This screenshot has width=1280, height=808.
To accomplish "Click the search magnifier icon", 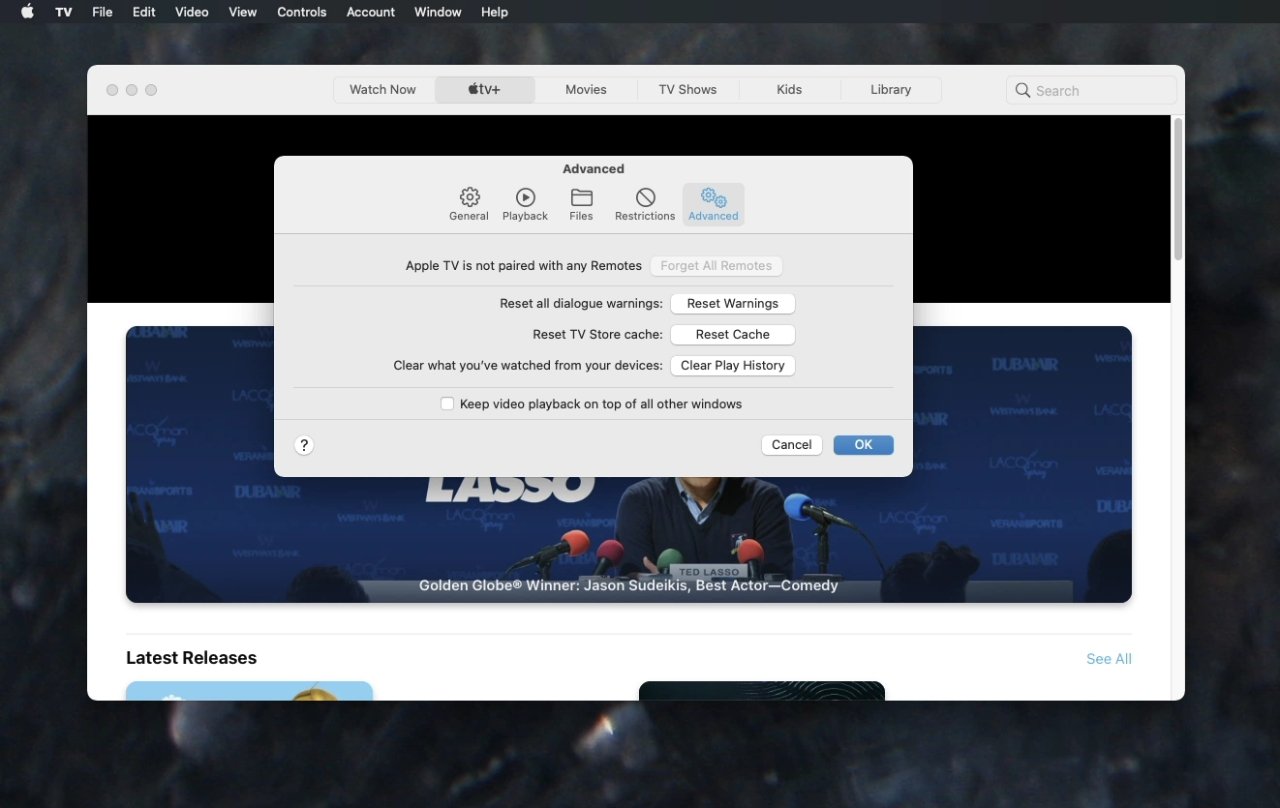I will click(1022, 90).
